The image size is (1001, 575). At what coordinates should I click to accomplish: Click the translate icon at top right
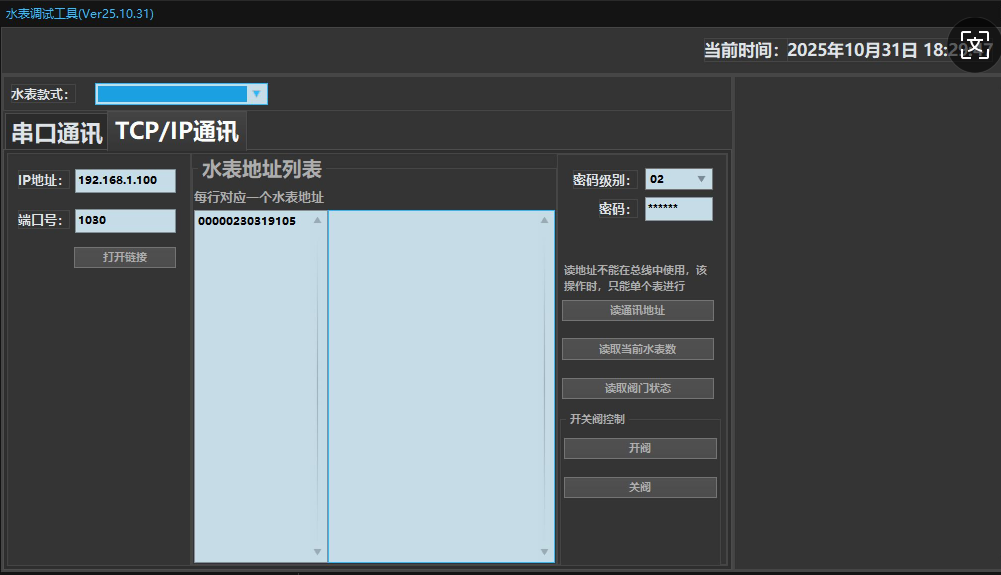pyautogui.click(x=974, y=45)
